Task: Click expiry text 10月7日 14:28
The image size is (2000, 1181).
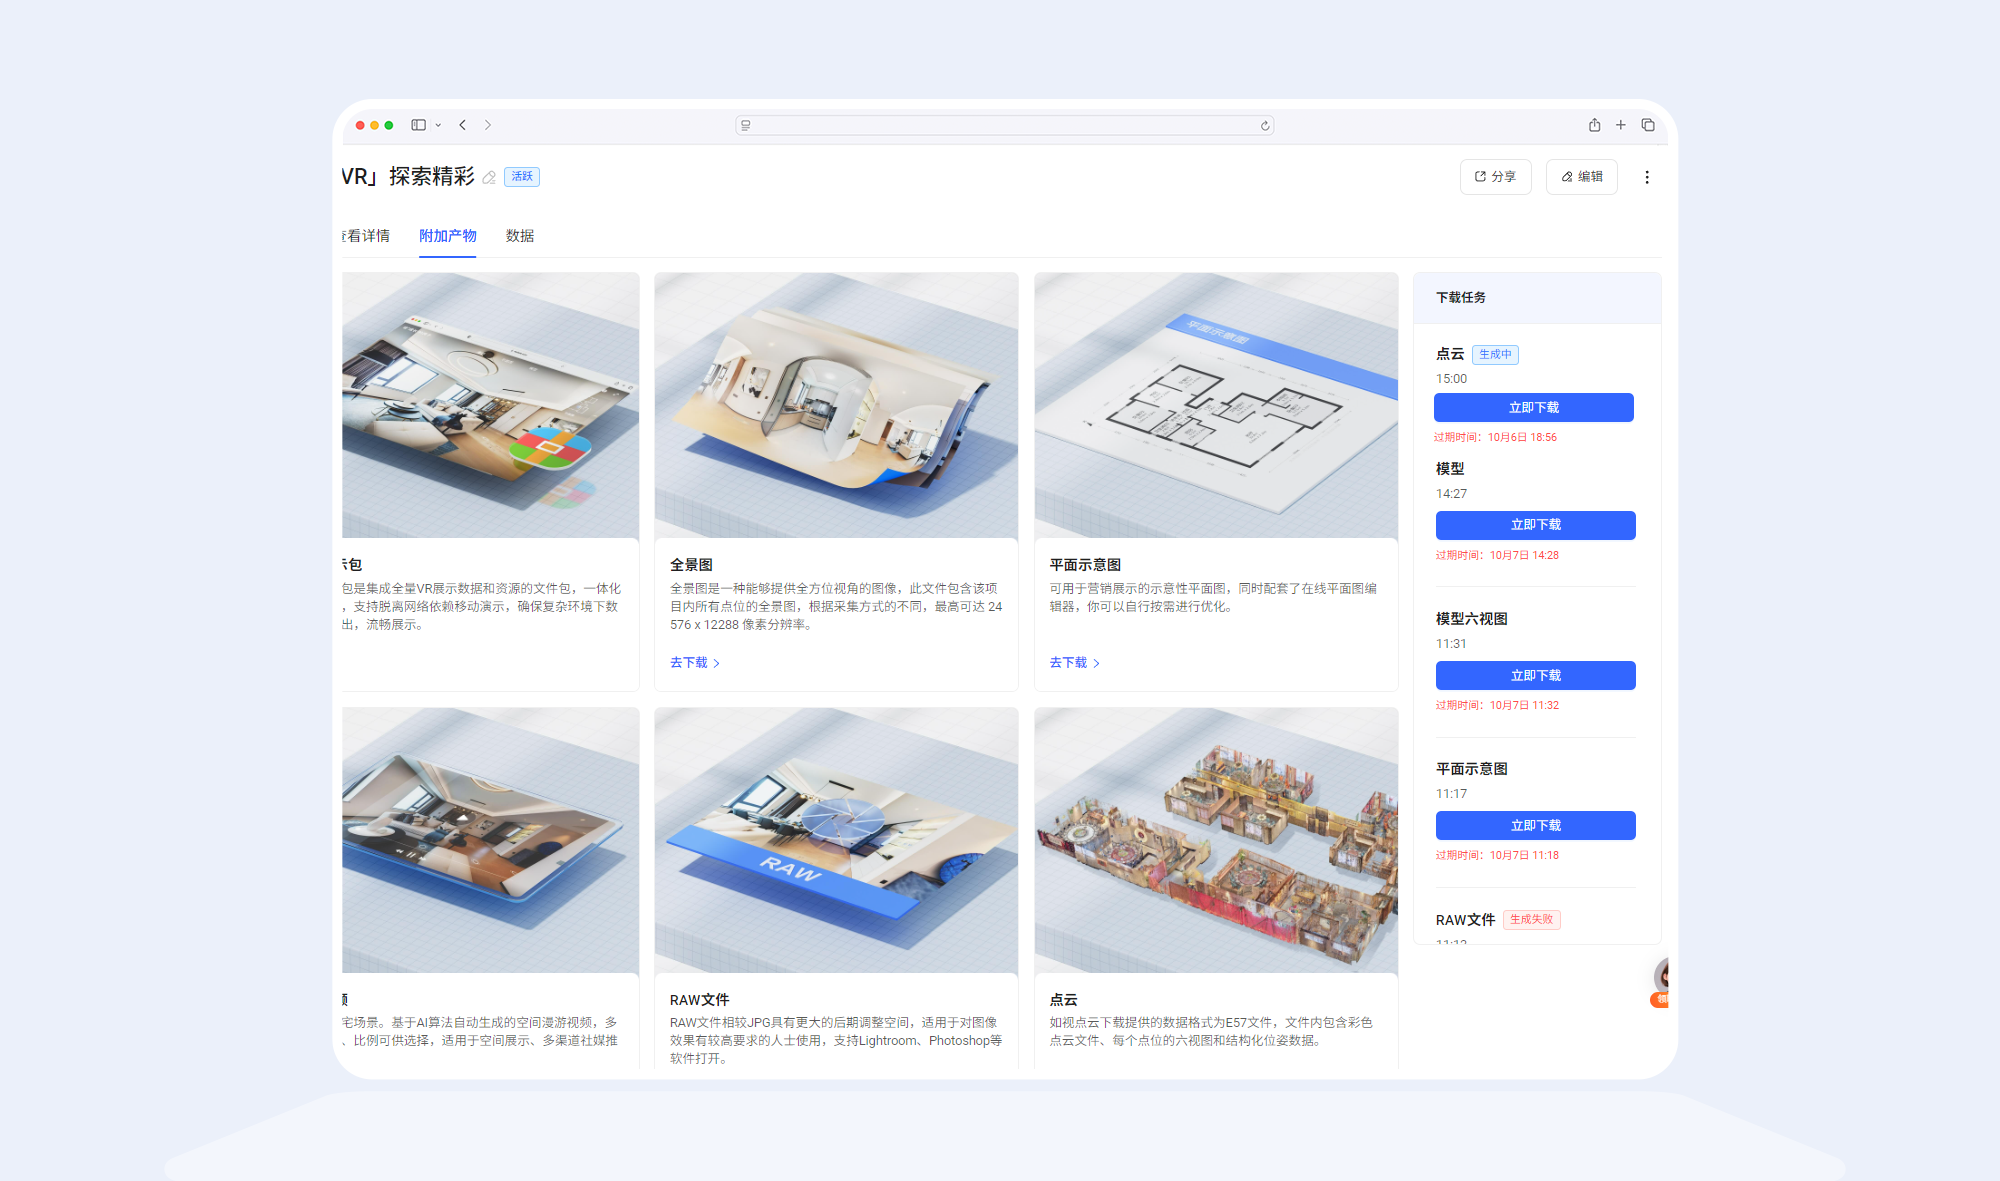Action: click(1524, 556)
